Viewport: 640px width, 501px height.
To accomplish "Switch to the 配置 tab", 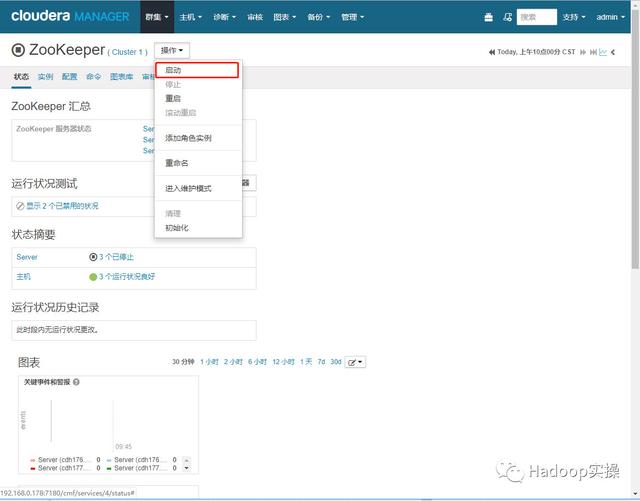I will (69, 77).
